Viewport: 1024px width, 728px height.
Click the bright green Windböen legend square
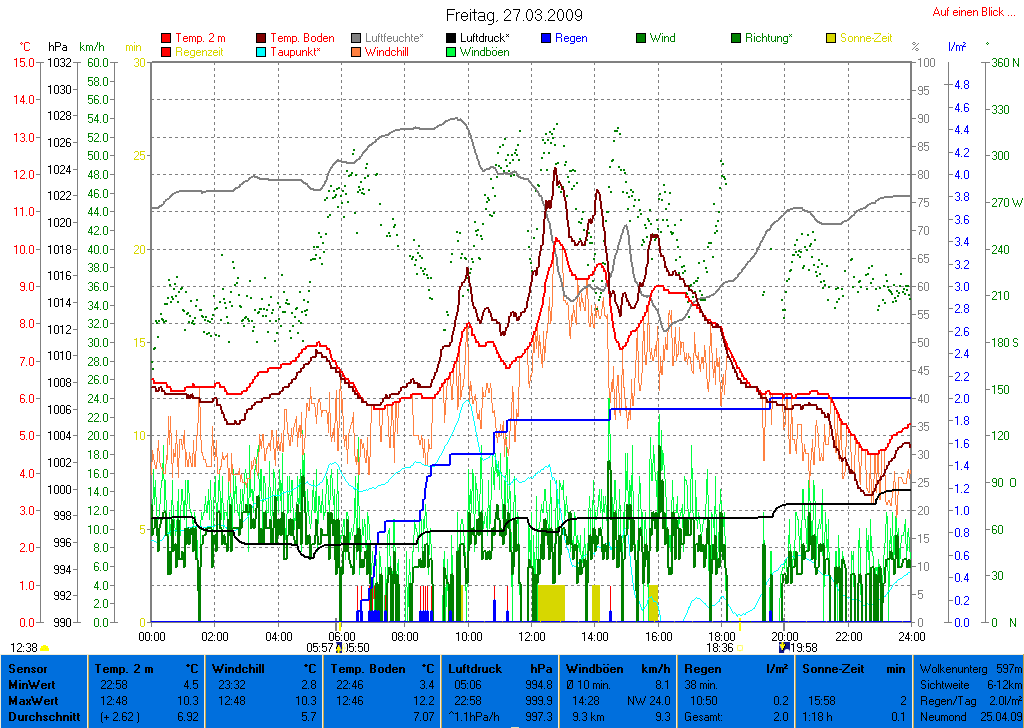pos(451,52)
